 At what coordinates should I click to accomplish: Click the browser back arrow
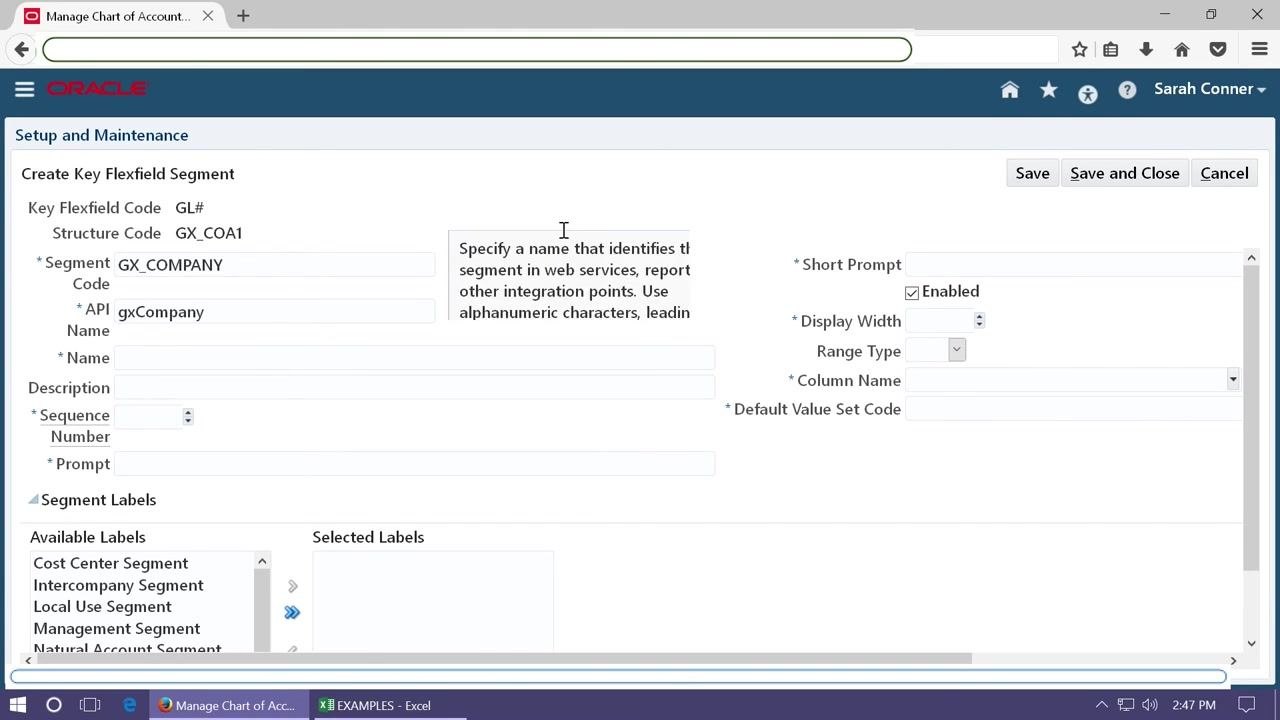[22, 49]
